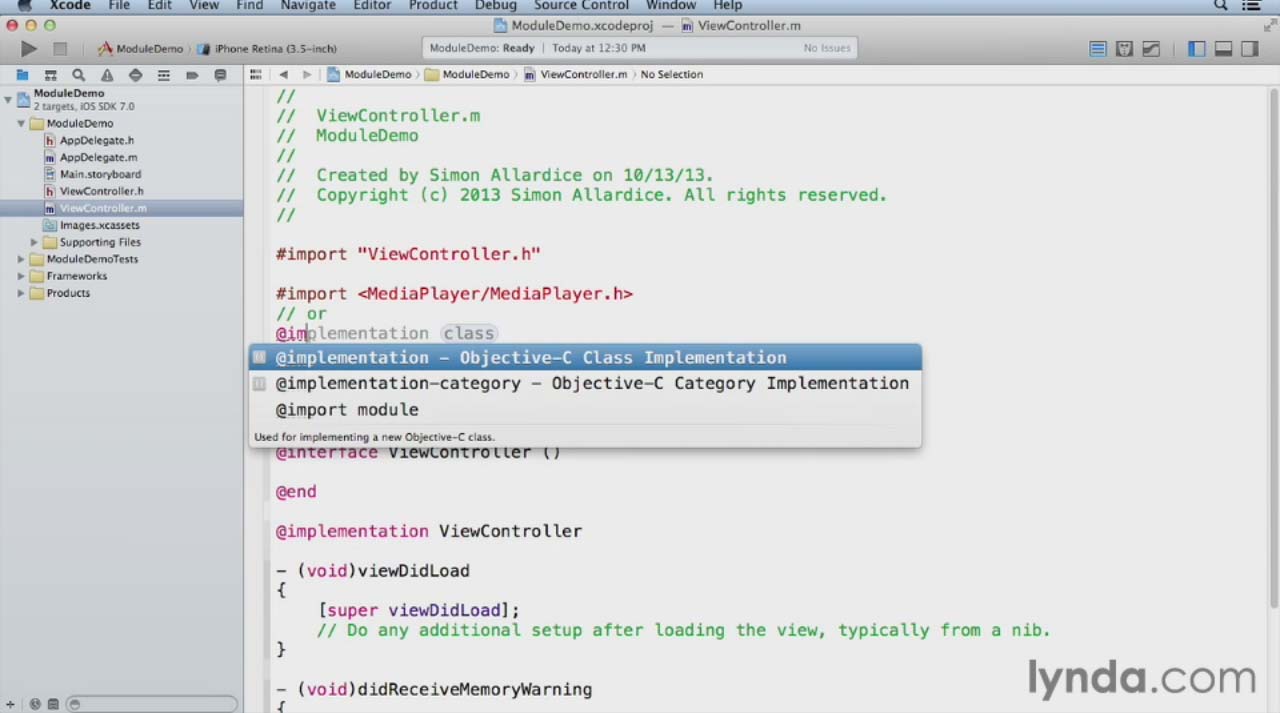Choose the @import module completion
The image size is (1280, 713).
point(585,409)
